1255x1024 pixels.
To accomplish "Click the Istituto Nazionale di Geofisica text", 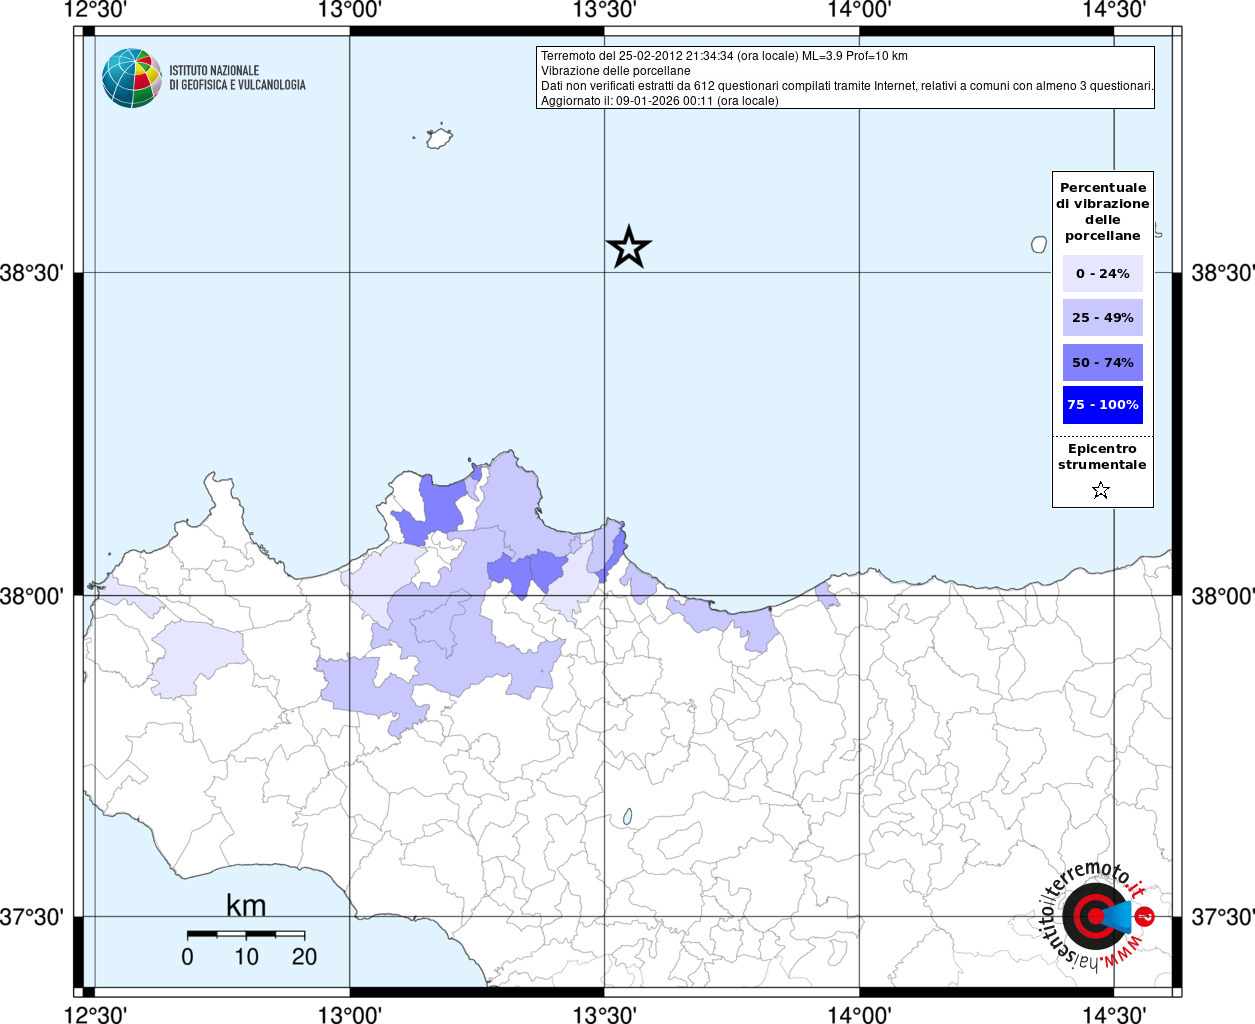I will (237, 78).
